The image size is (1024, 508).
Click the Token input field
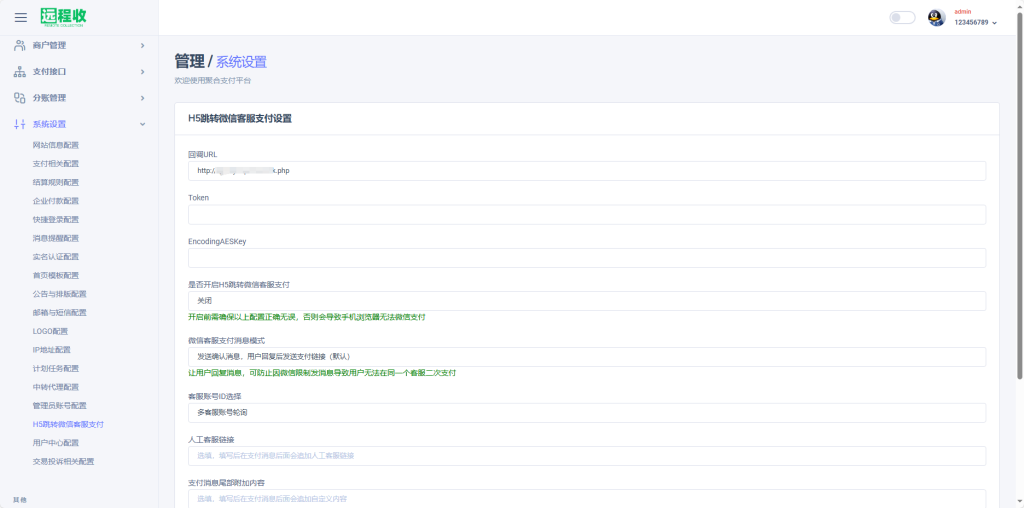pyautogui.click(x=586, y=215)
